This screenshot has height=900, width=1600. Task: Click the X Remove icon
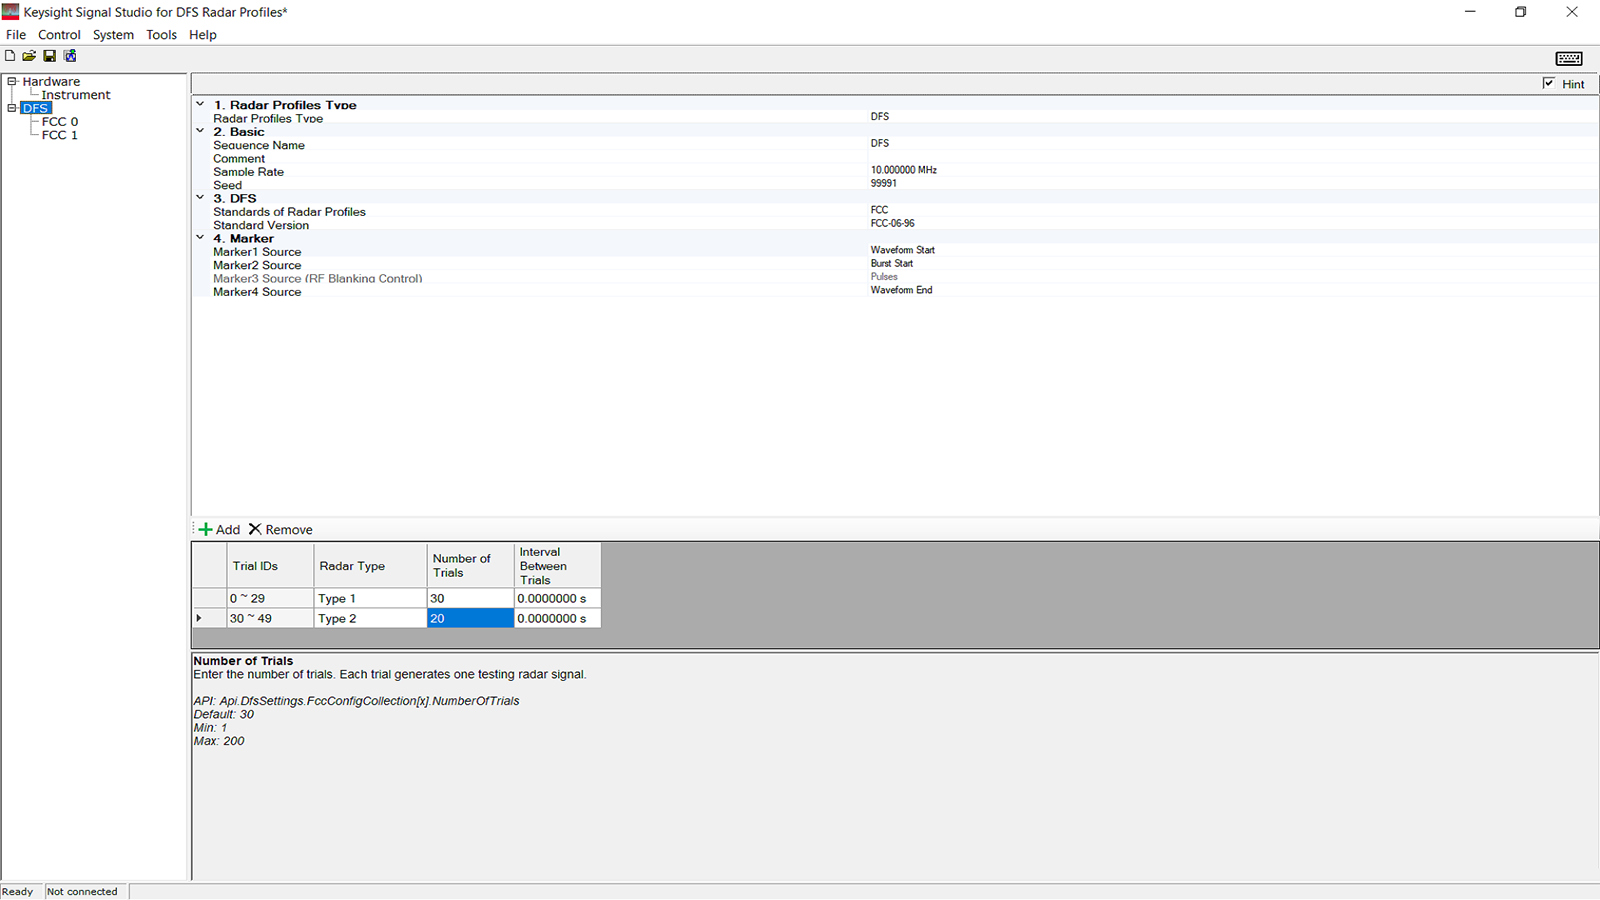coord(255,530)
